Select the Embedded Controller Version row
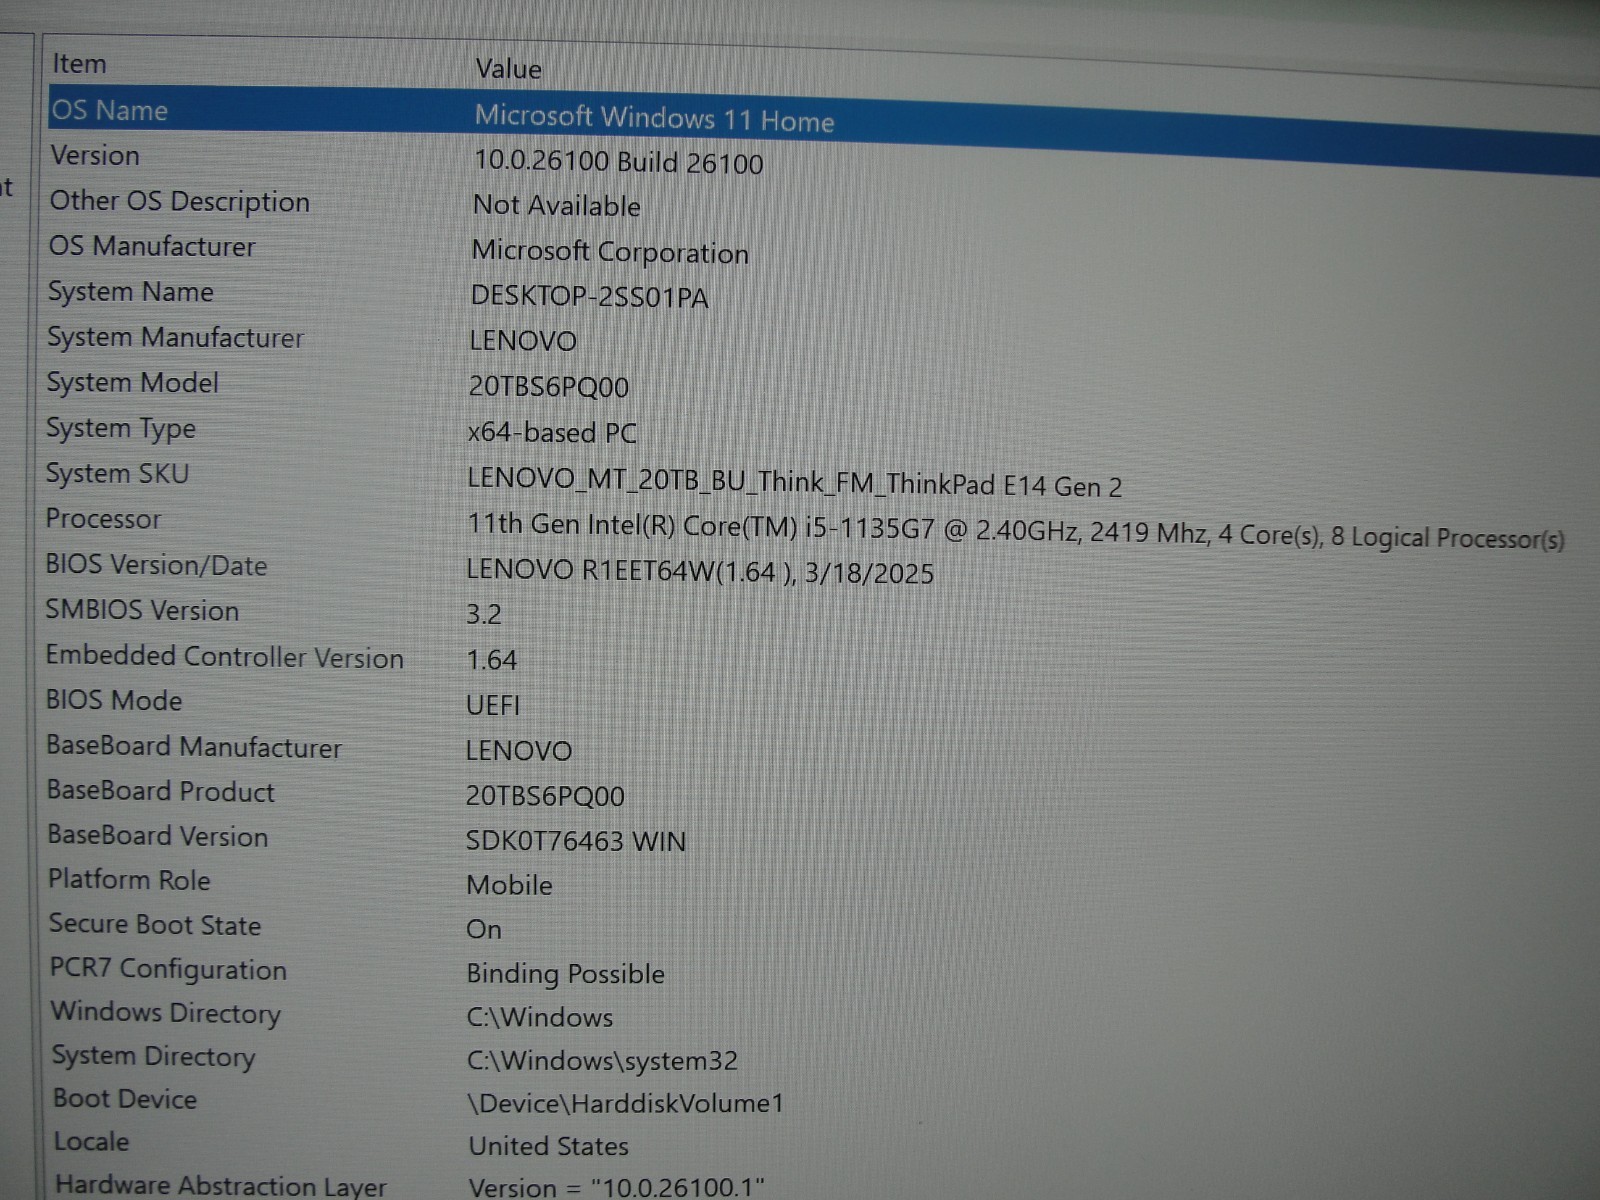Screen dimensions: 1600x1200 point(224,656)
